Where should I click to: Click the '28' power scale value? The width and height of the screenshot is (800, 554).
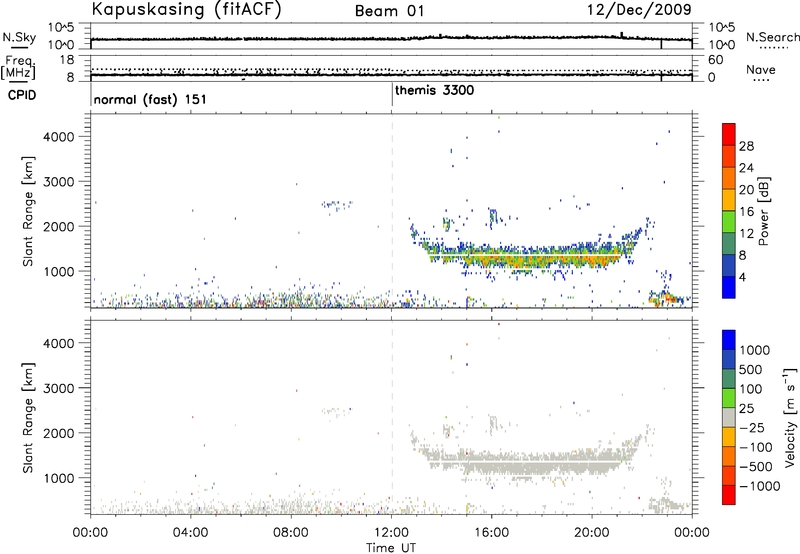pos(746,146)
